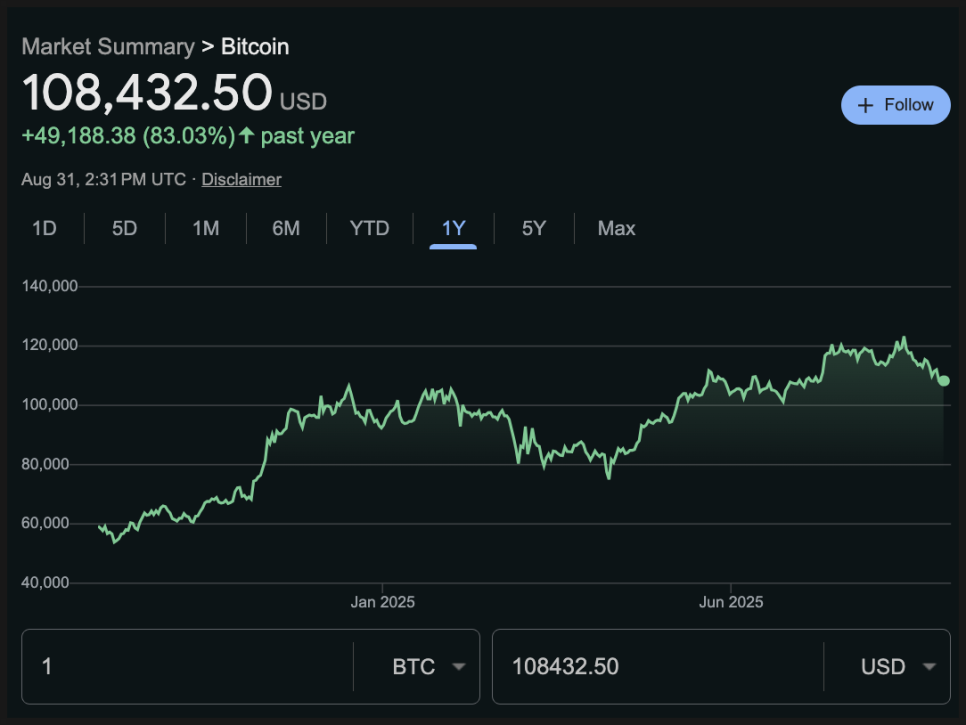966x725 pixels.
Task: Open the Disclaimer link
Action: 241,179
